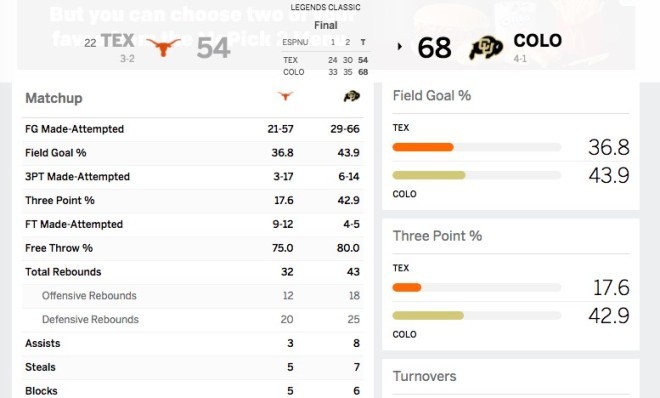Select the Total Rebounds row
660x398 pixels.
coord(192,272)
